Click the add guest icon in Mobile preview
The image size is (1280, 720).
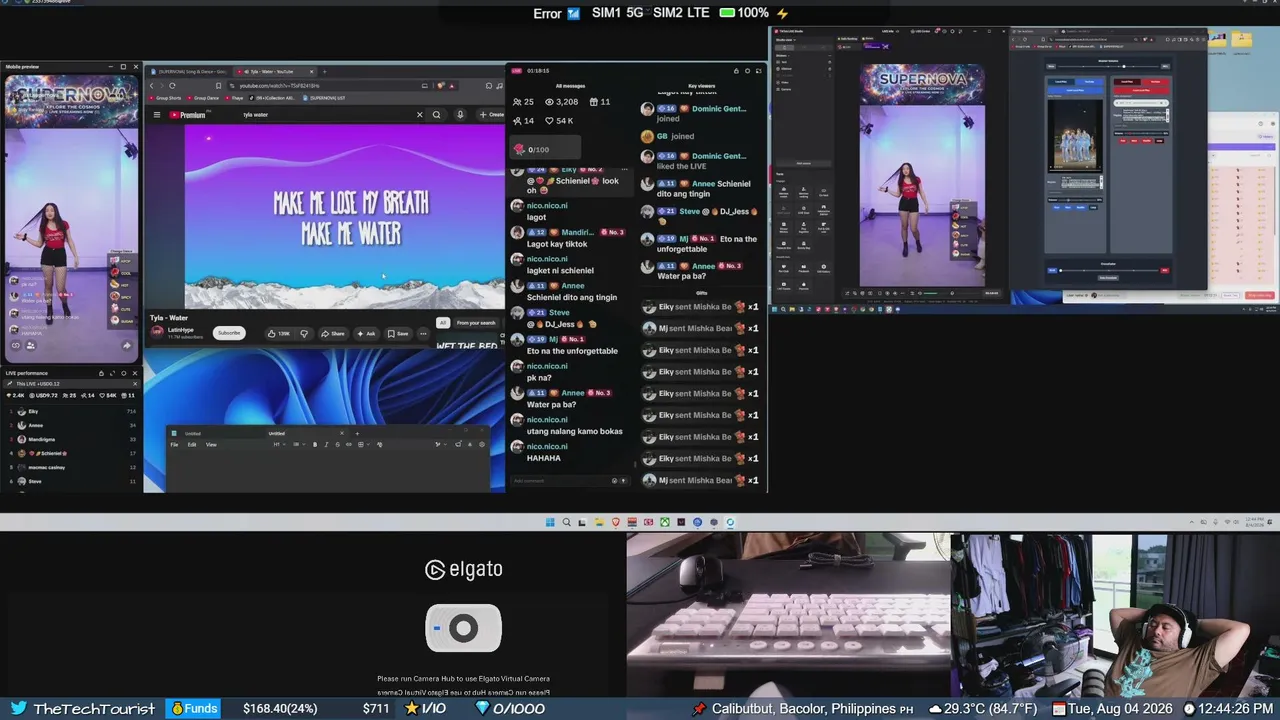(31, 346)
